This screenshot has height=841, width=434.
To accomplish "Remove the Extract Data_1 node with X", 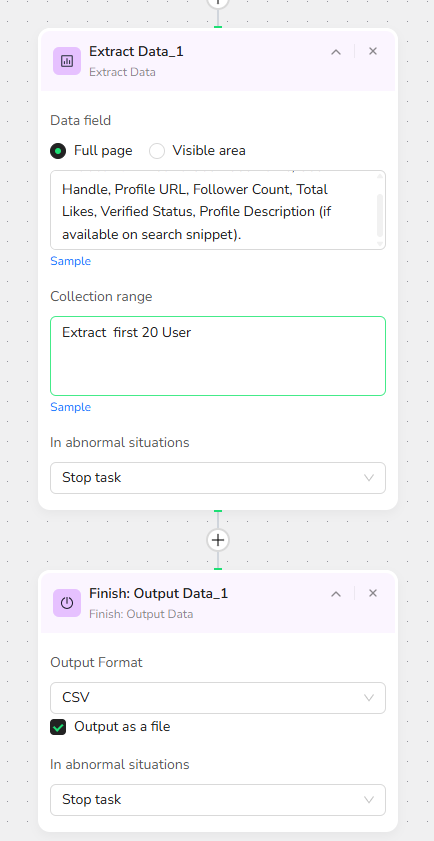I will click(373, 51).
